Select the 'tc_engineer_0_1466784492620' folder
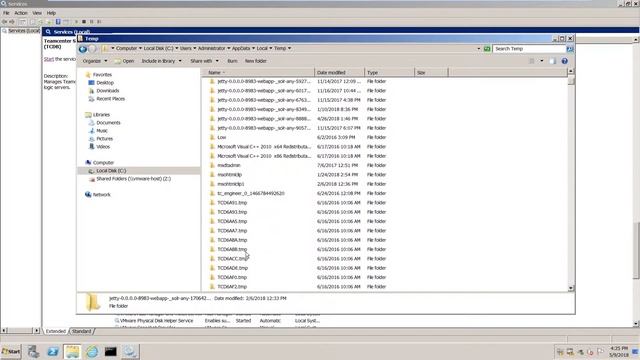640x360 pixels. pos(251,193)
